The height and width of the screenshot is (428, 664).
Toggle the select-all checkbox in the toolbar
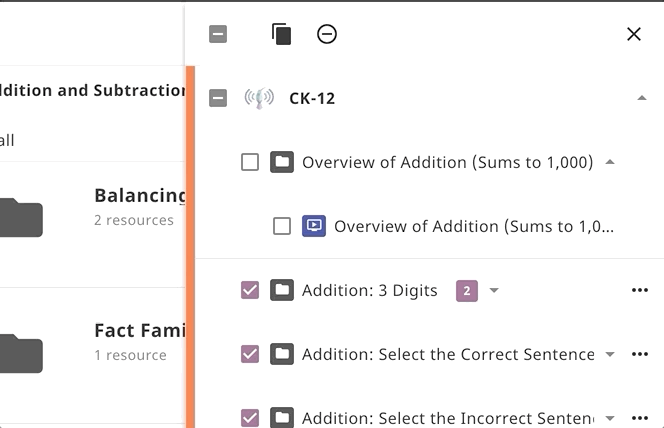(x=218, y=34)
